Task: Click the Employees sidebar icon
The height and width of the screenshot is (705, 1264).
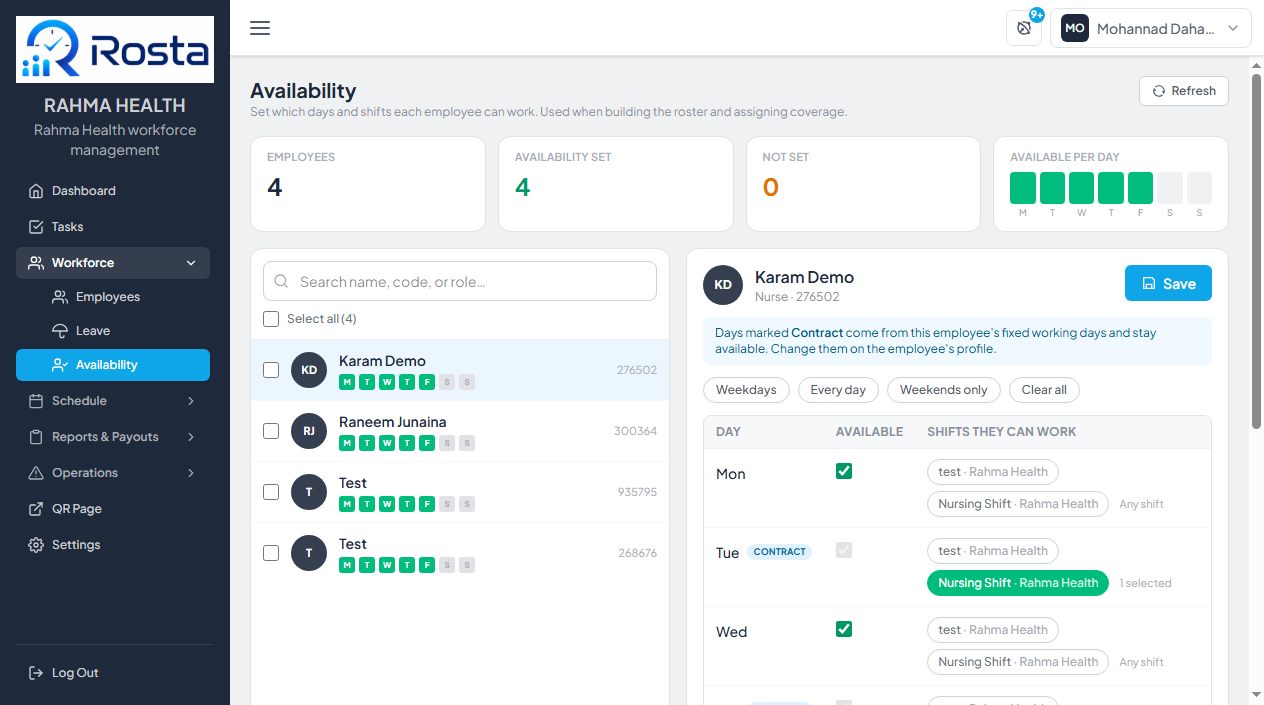Action: coord(60,297)
